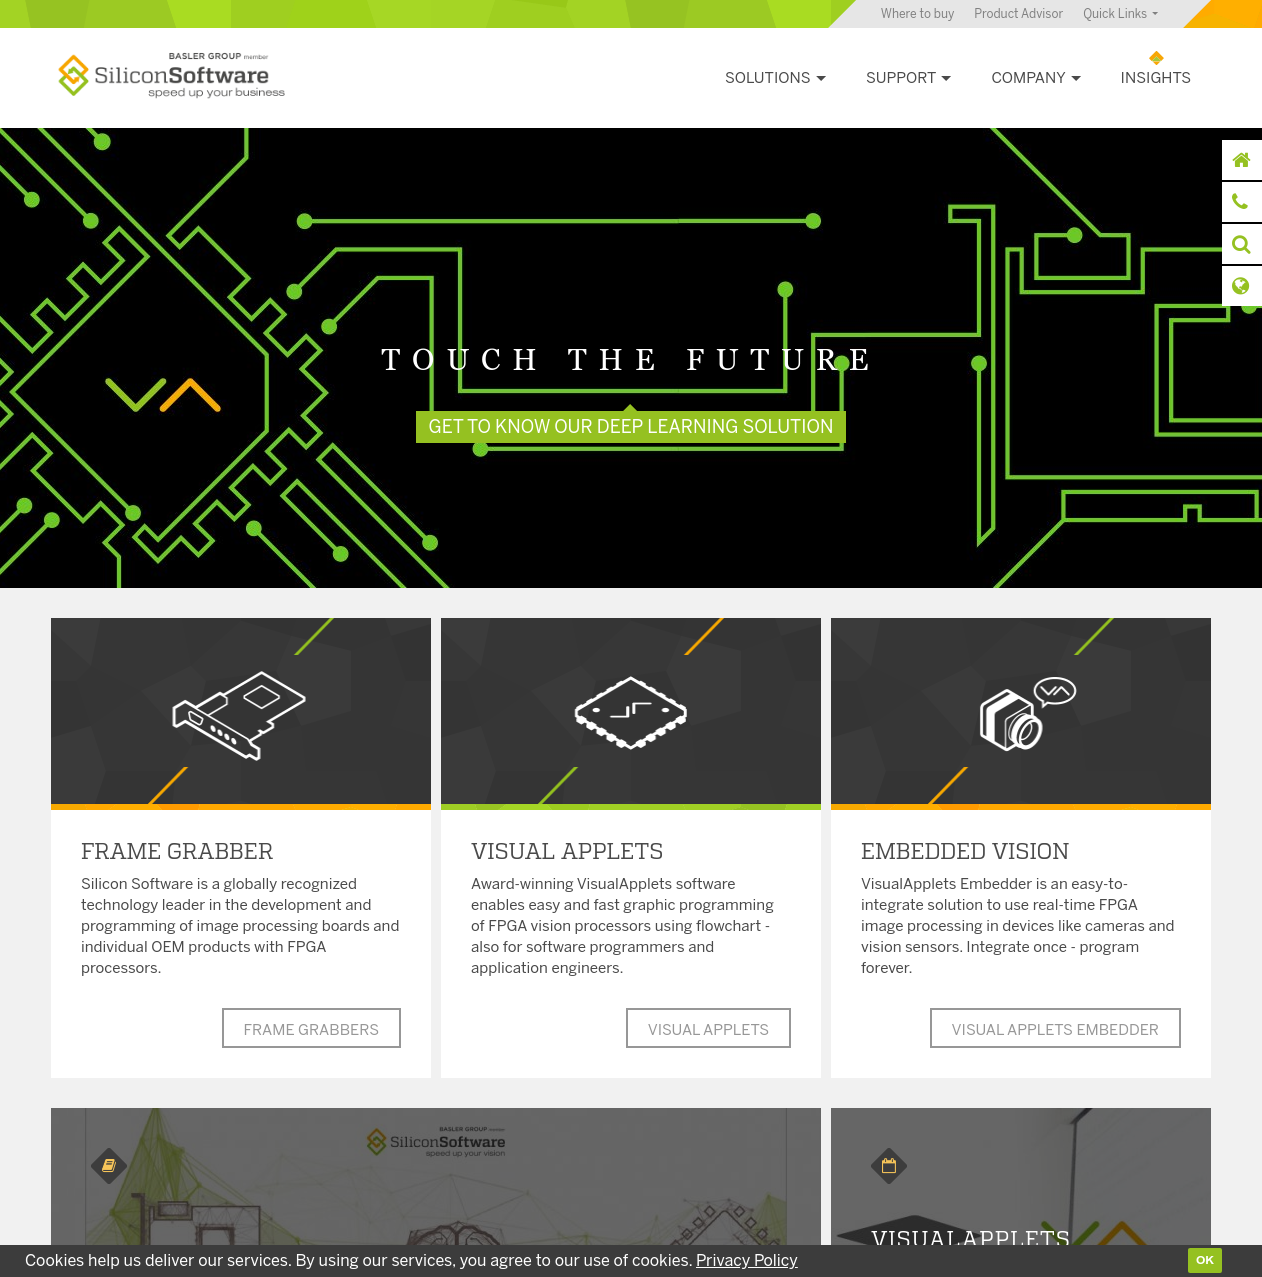Click the Visual Applets Embedder button
1262x1277 pixels.
(x=1055, y=1028)
